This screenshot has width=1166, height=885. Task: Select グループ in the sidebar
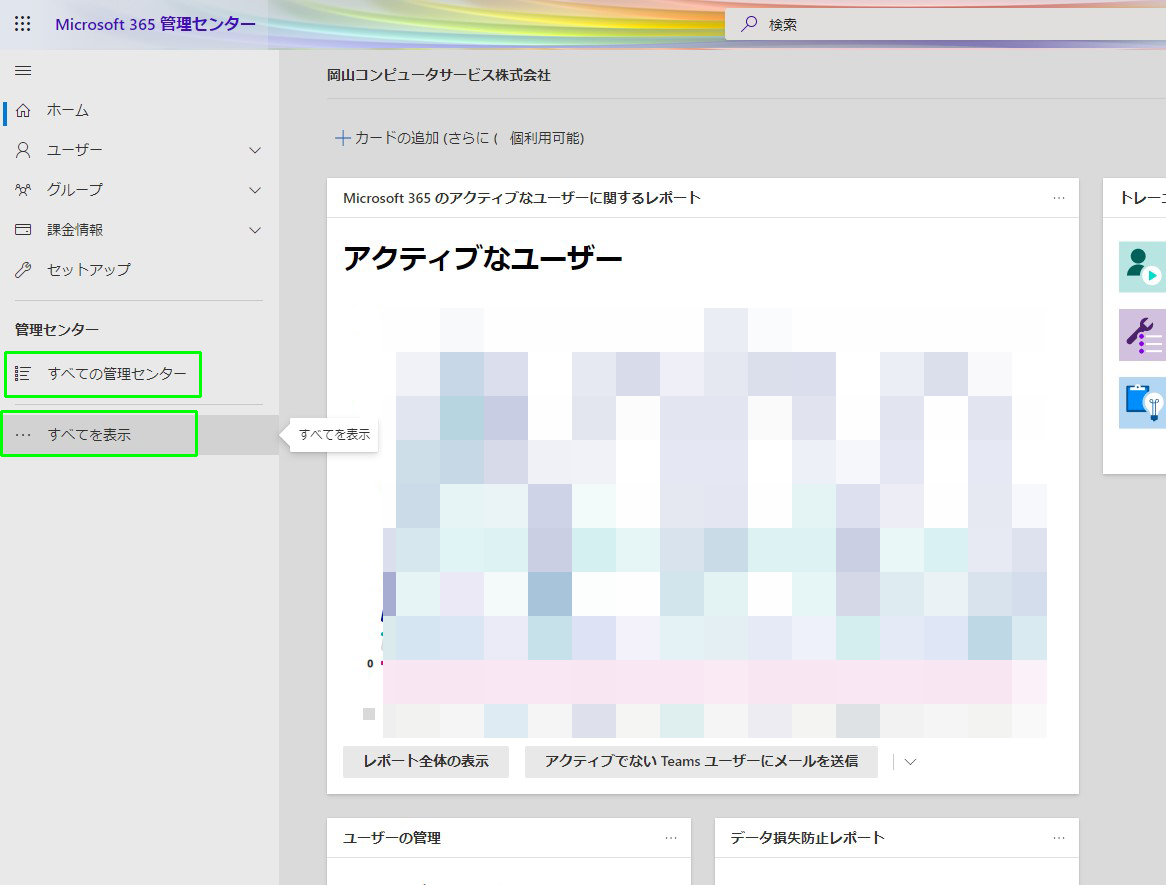pyautogui.click(x=74, y=190)
